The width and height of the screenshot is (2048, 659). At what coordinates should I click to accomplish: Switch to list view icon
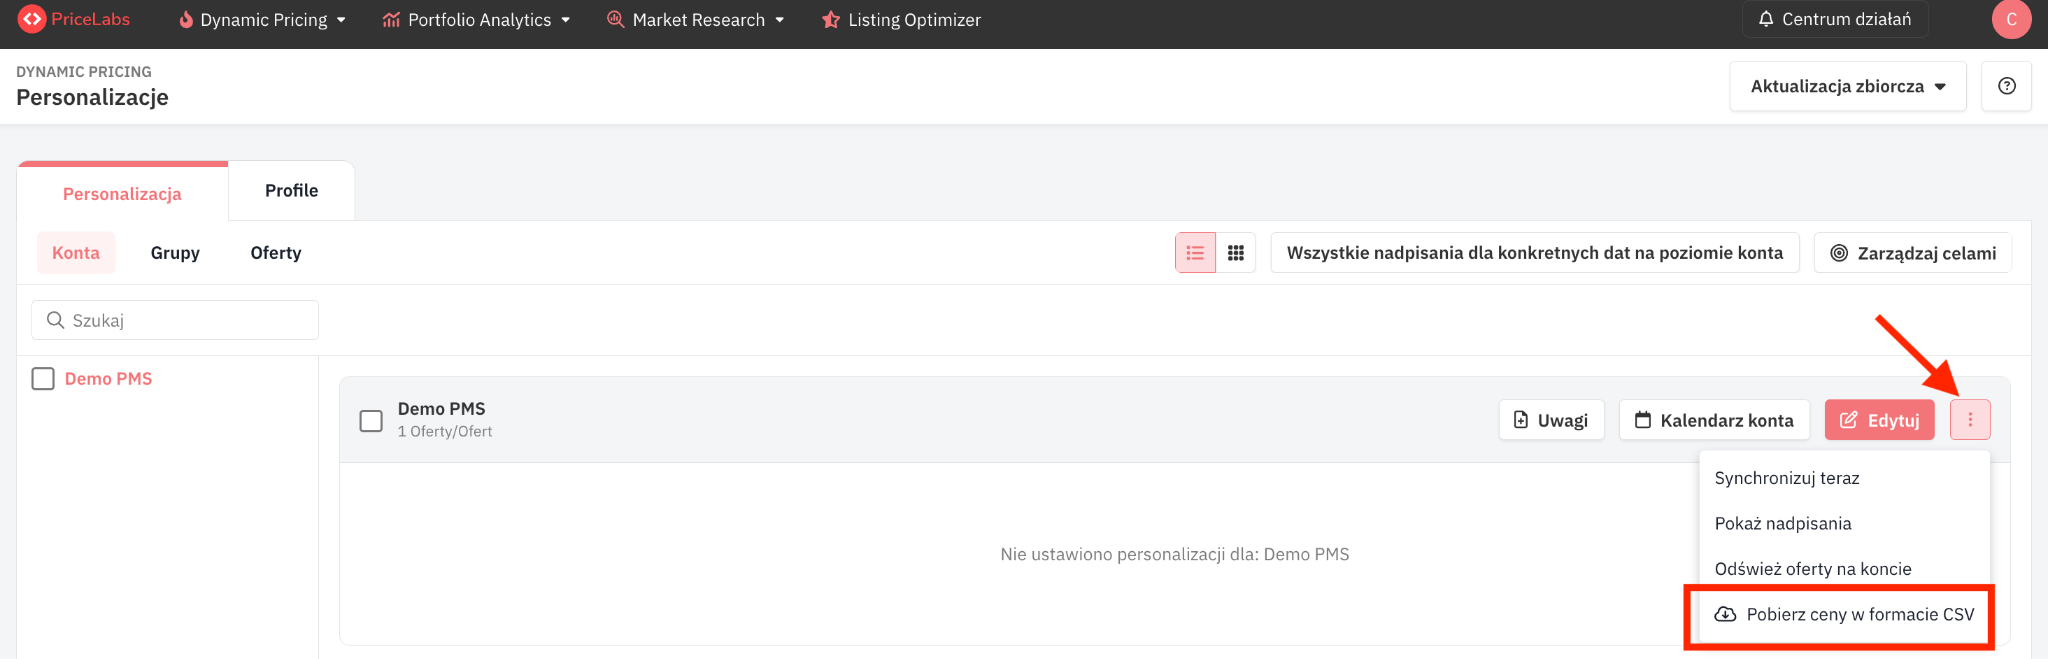point(1195,253)
